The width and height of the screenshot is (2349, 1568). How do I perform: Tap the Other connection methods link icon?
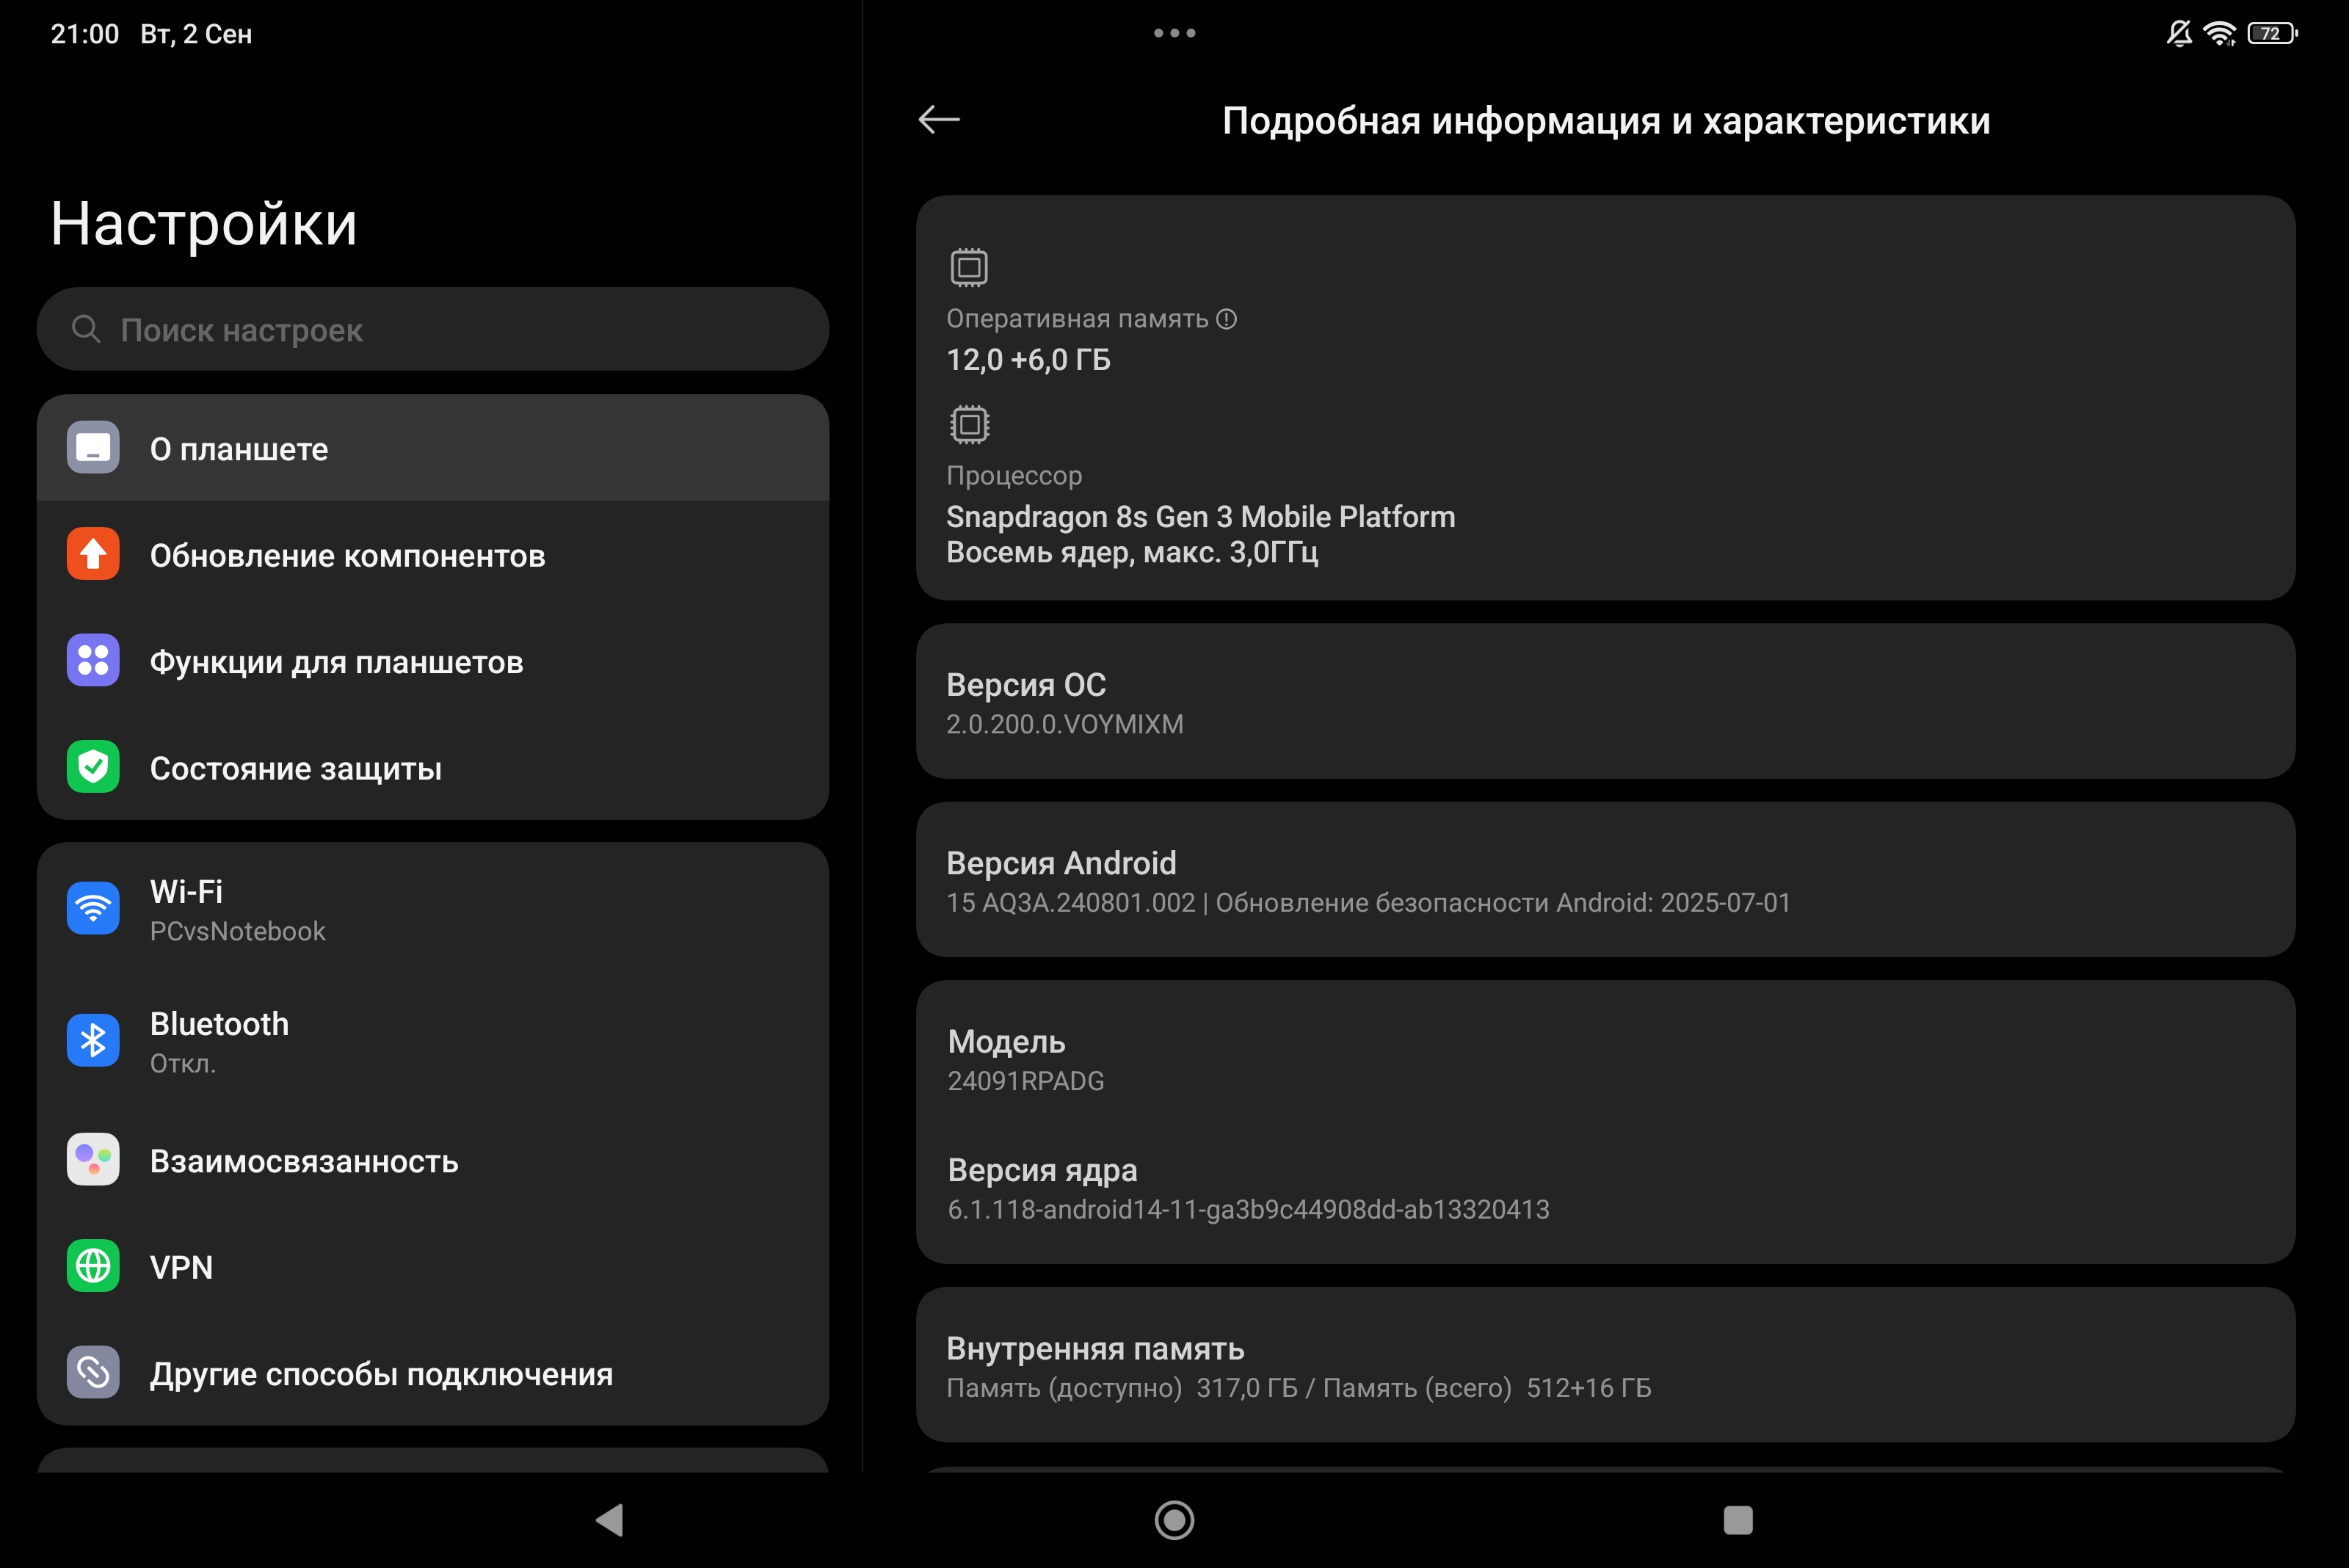pos(93,1373)
